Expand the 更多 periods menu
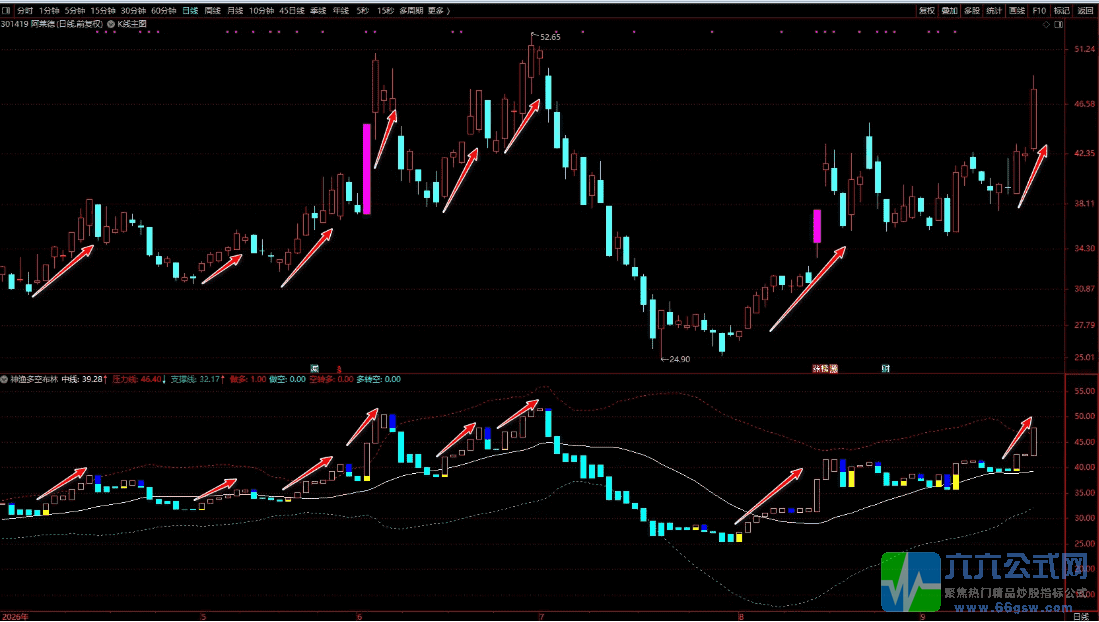Viewport: 1099px width, 622px height. click(438, 11)
